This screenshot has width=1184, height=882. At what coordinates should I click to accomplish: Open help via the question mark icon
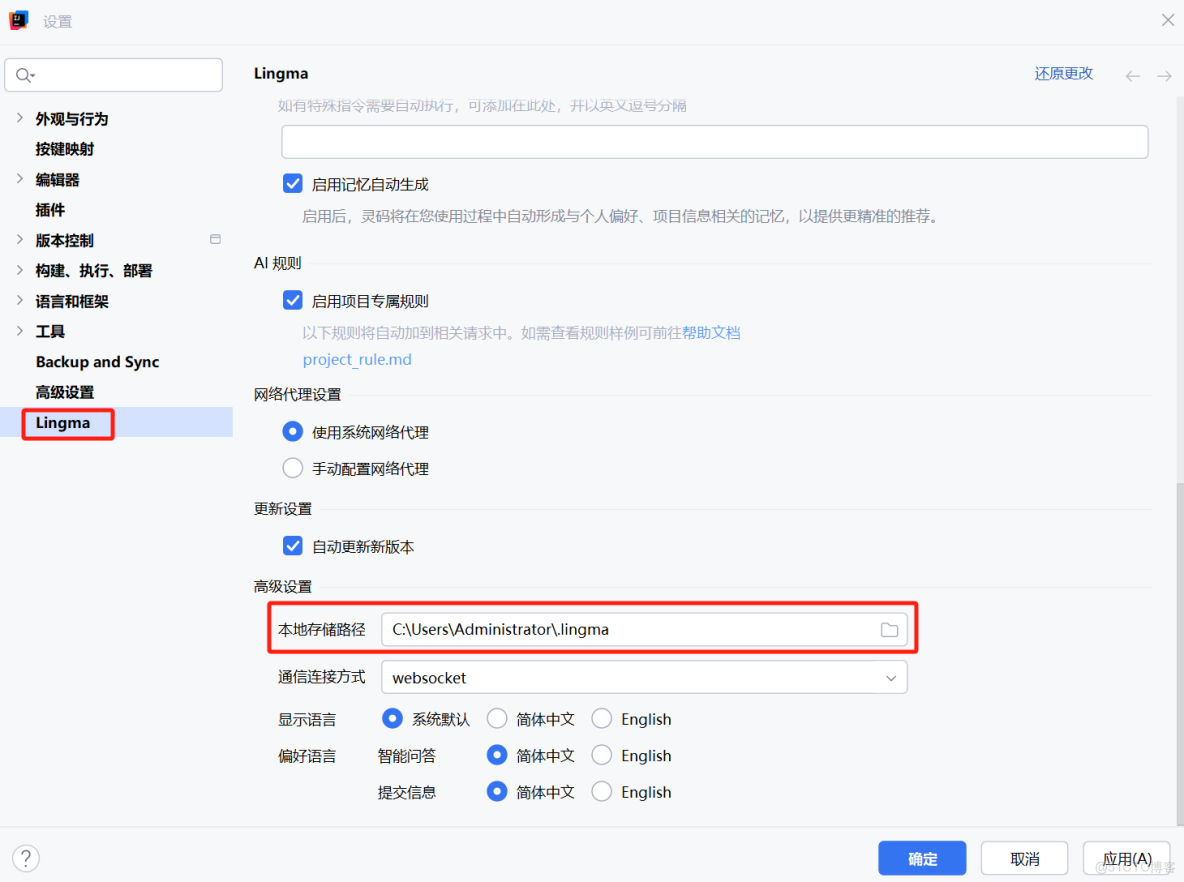pyautogui.click(x=25, y=858)
